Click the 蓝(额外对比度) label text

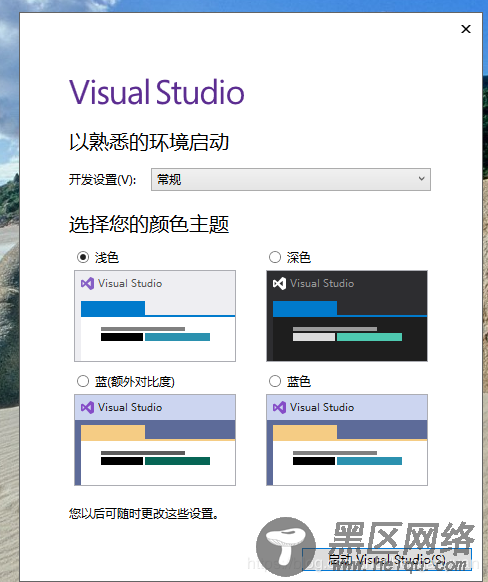point(135,382)
